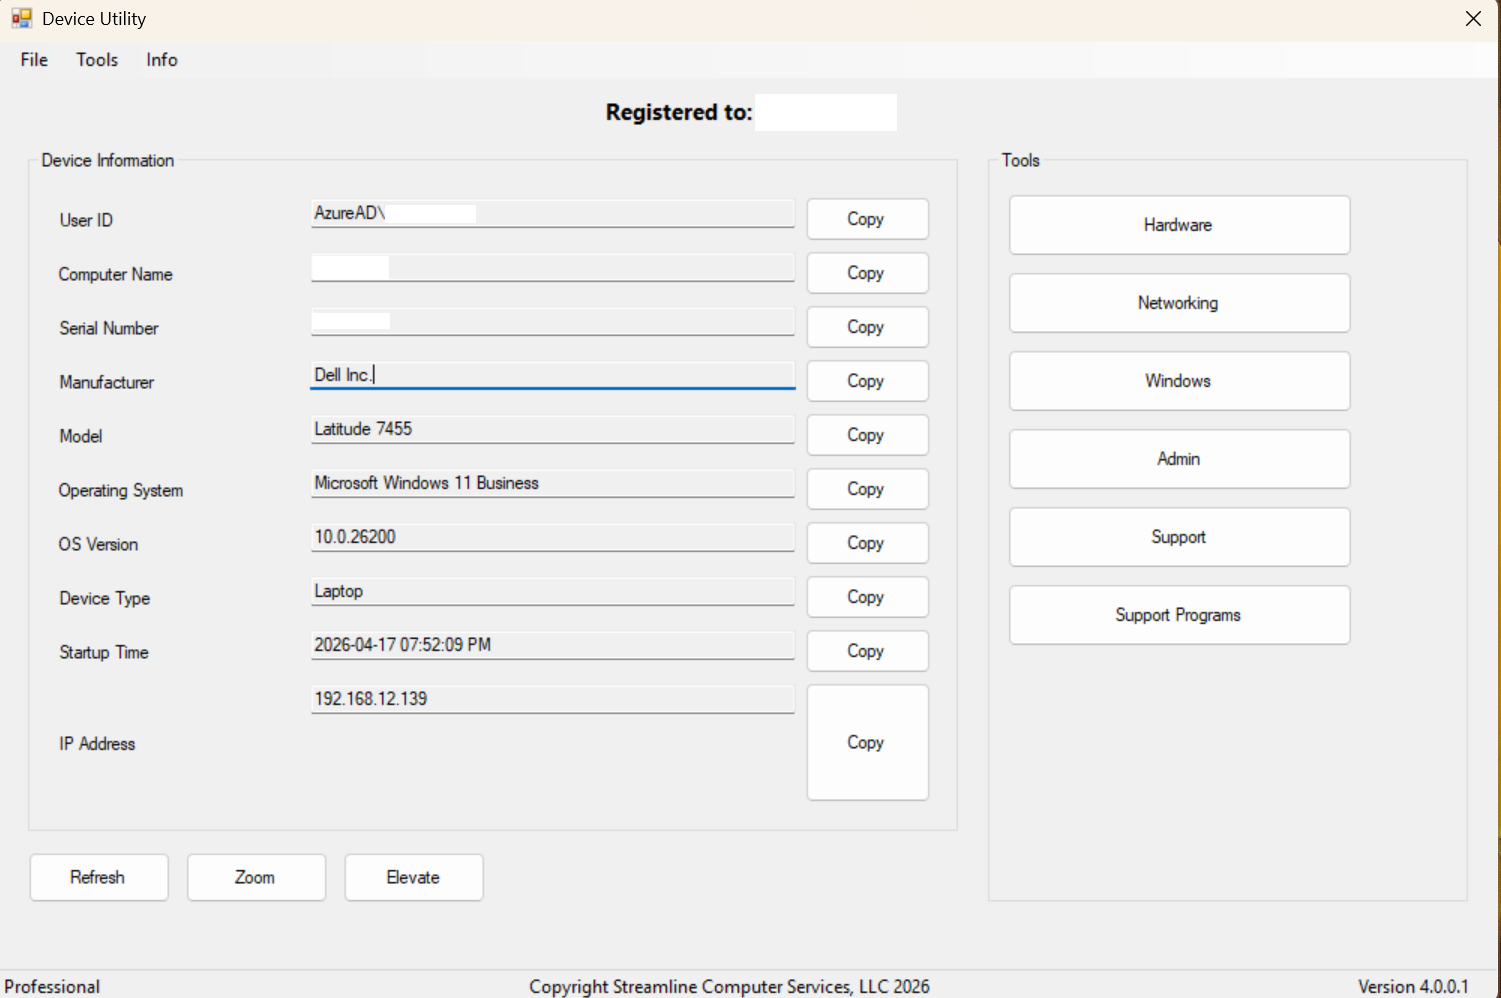
Task: Launch the Admin tools section
Action: click(1178, 459)
